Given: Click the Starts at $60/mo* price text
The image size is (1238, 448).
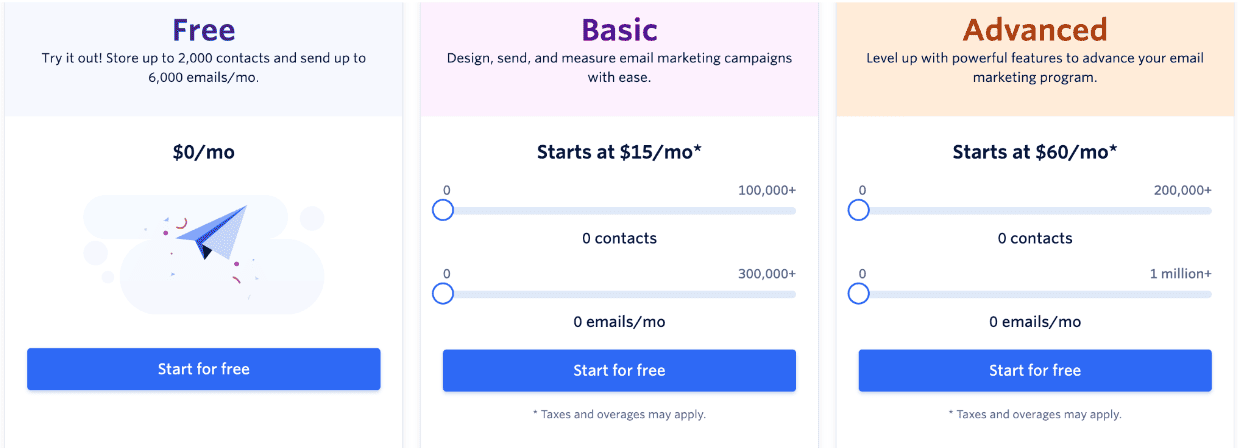Looking at the screenshot, I should tap(1035, 152).
